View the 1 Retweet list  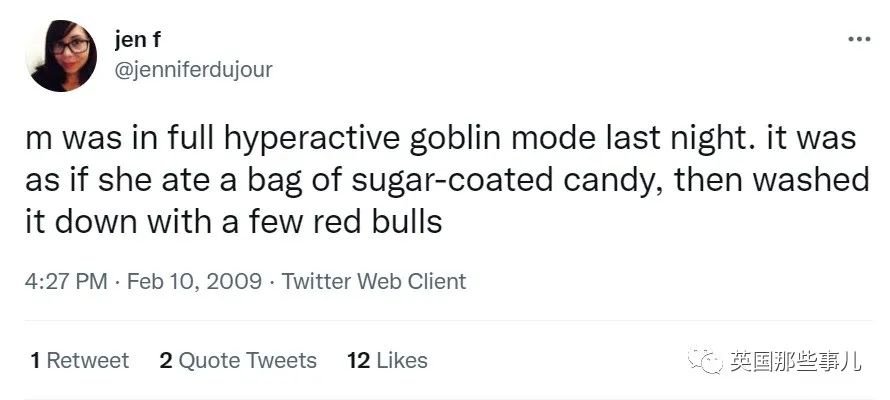[80, 360]
